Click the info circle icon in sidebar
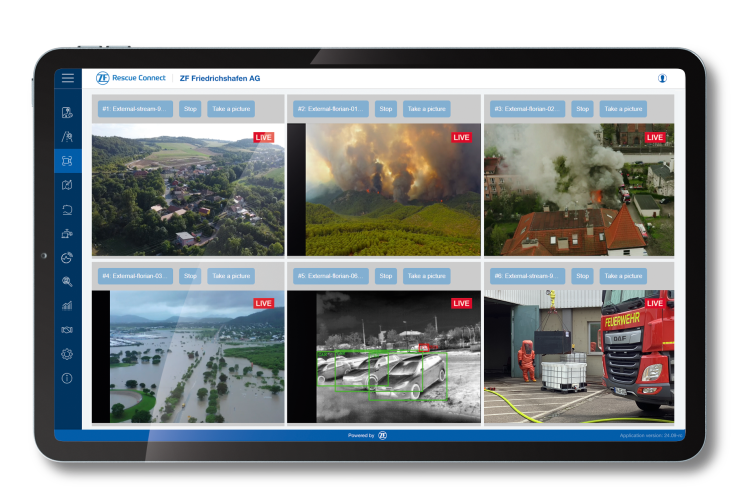 tap(68, 378)
